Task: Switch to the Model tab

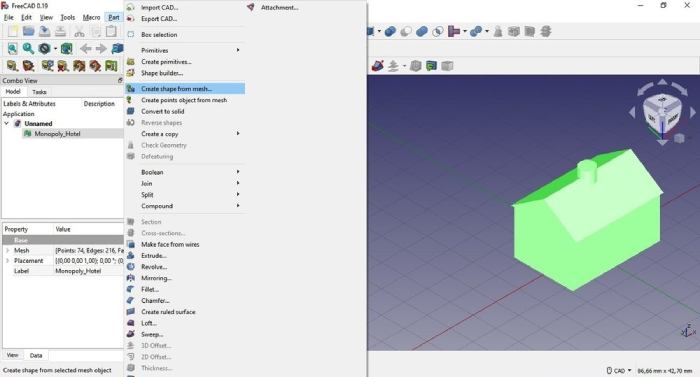Action: pos(13,92)
